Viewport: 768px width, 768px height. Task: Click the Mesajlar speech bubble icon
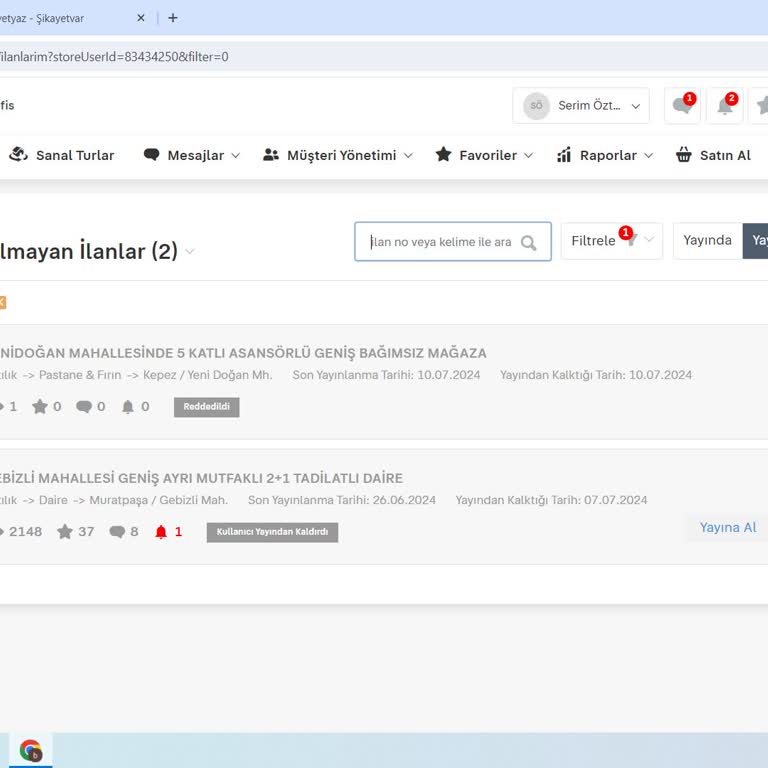point(151,155)
